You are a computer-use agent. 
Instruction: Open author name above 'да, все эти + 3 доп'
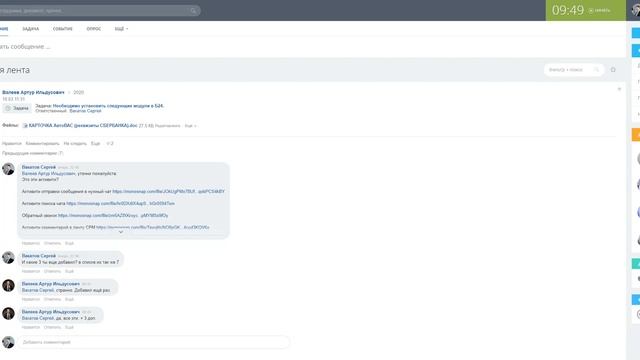tap(51, 312)
